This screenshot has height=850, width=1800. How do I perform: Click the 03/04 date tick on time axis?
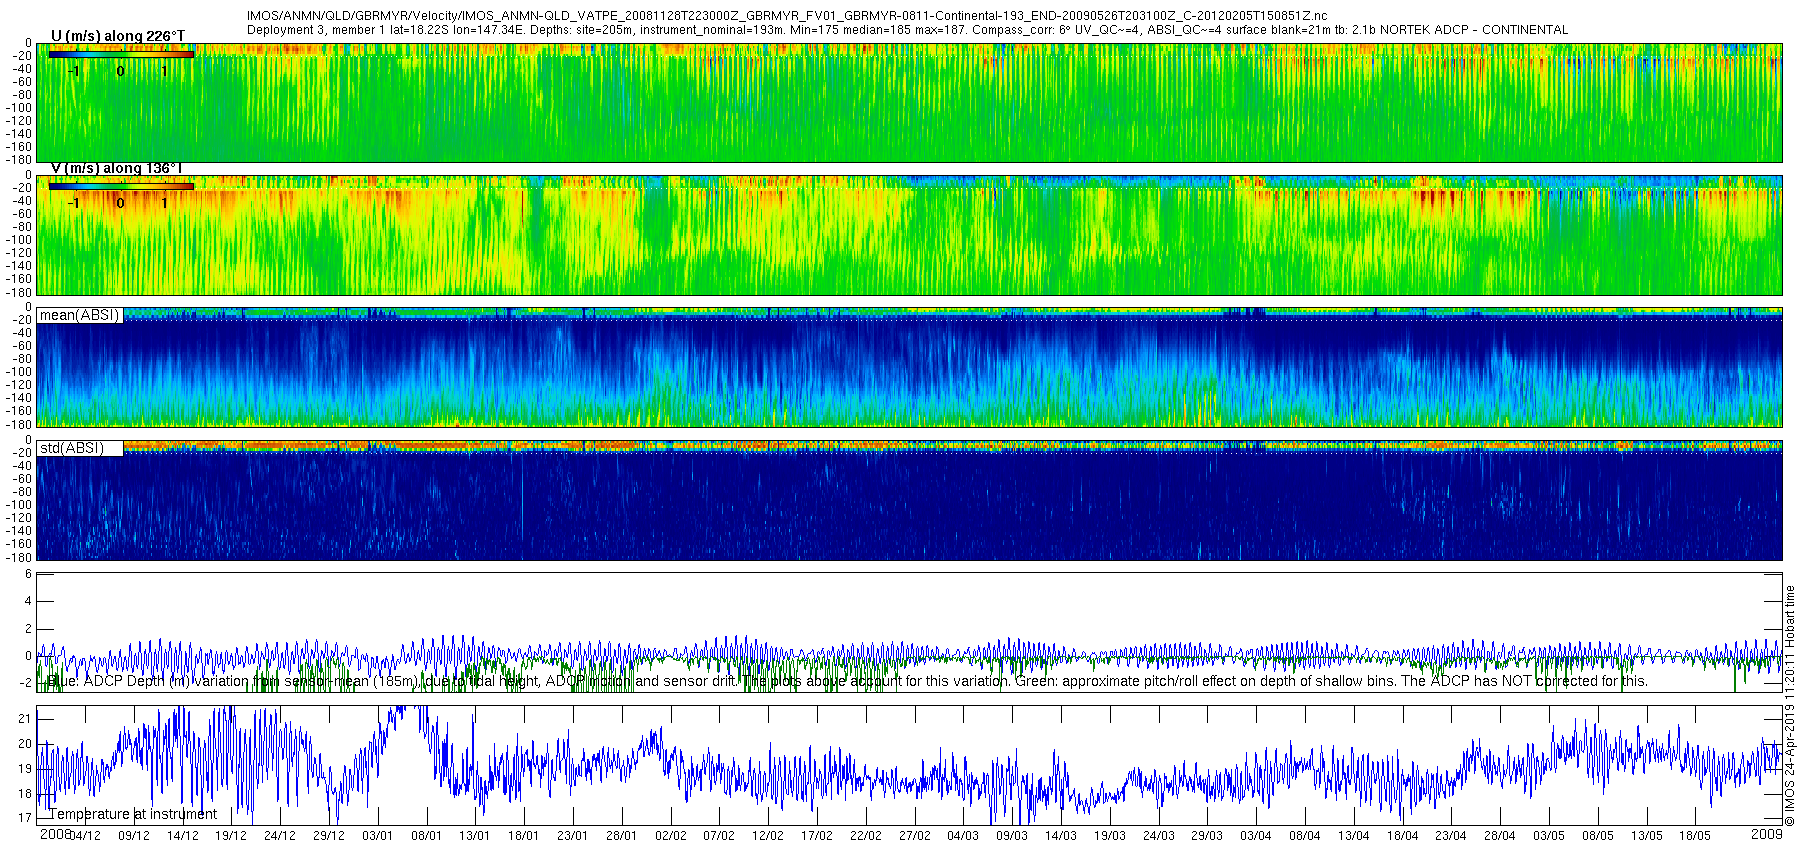(1256, 836)
